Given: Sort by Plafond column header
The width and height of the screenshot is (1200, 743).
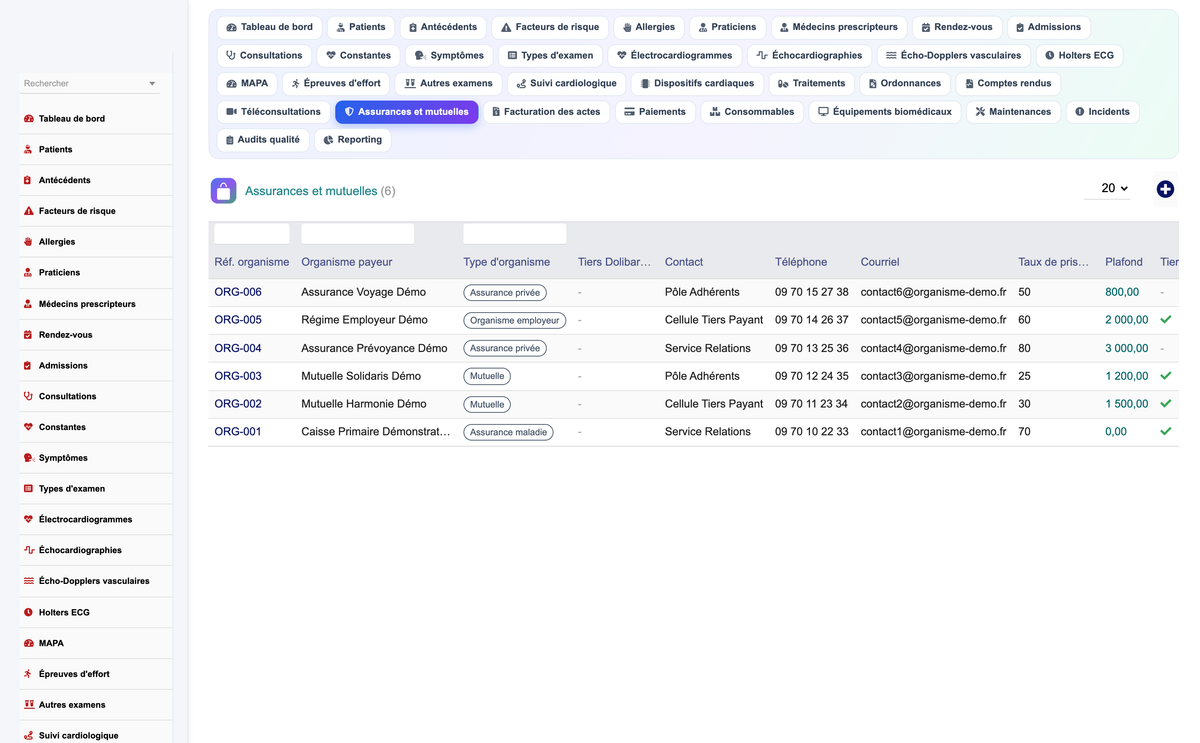Looking at the screenshot, I should [1124, 262].
